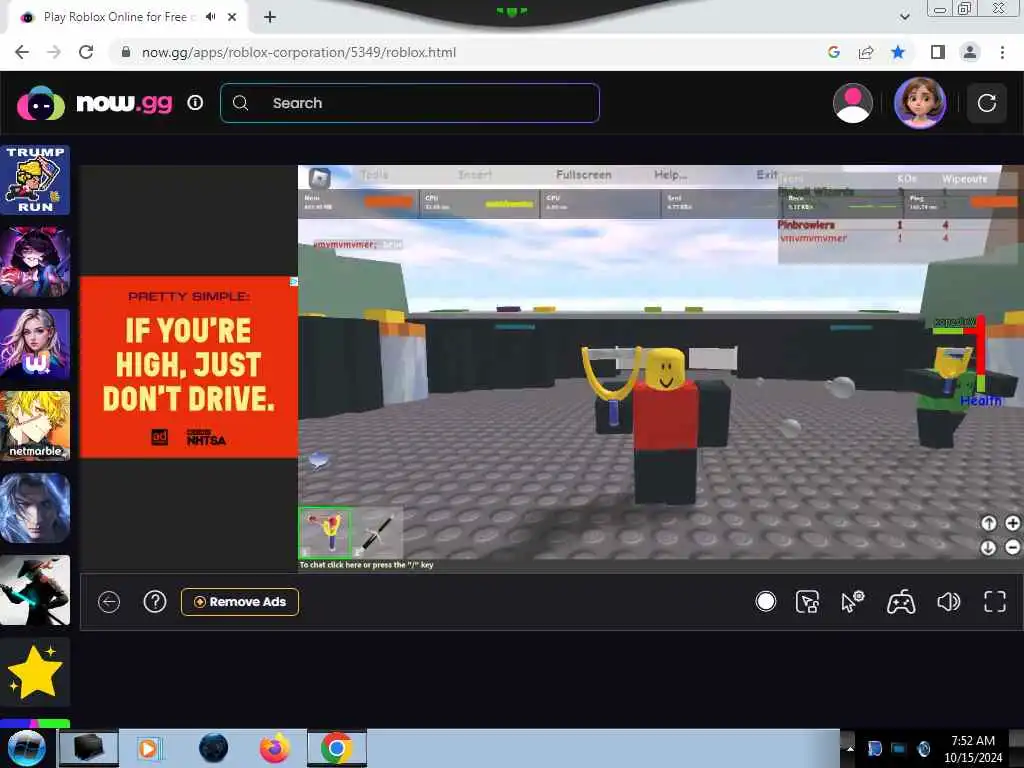Viewport: 1024px width, 768px height.
Task: Open the Insert menu in Roblox
Action: click(475, 175)
